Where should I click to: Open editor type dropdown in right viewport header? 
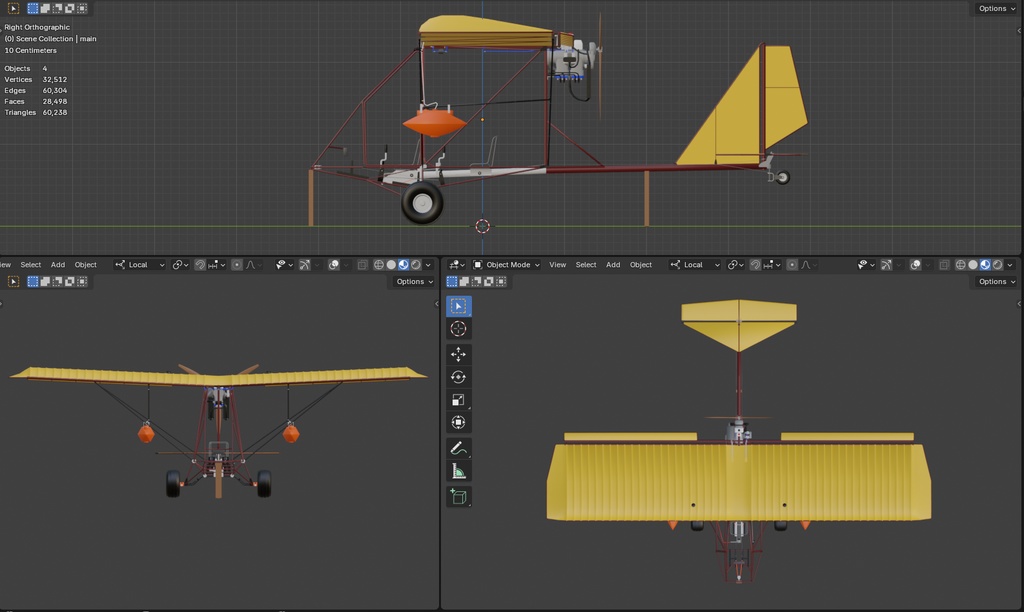point(456,265)
